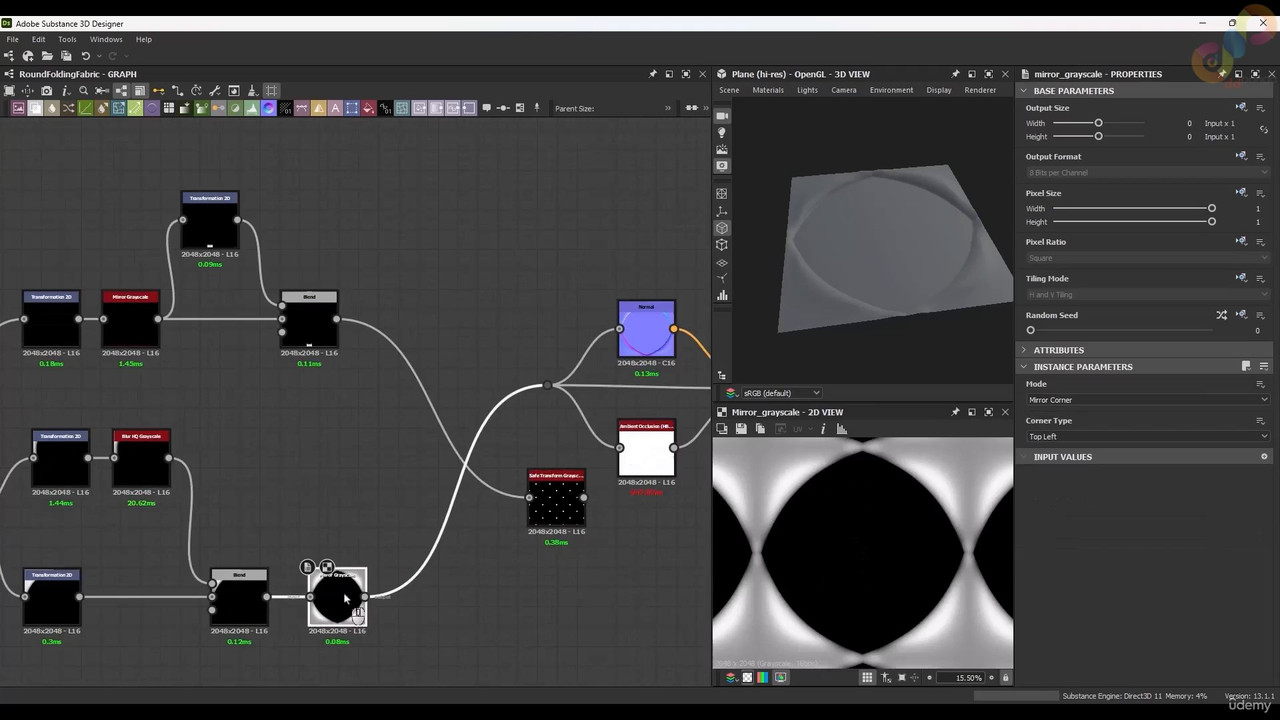
Task: Add a Curve node from the node bar
Action: [x=85, y=108]
